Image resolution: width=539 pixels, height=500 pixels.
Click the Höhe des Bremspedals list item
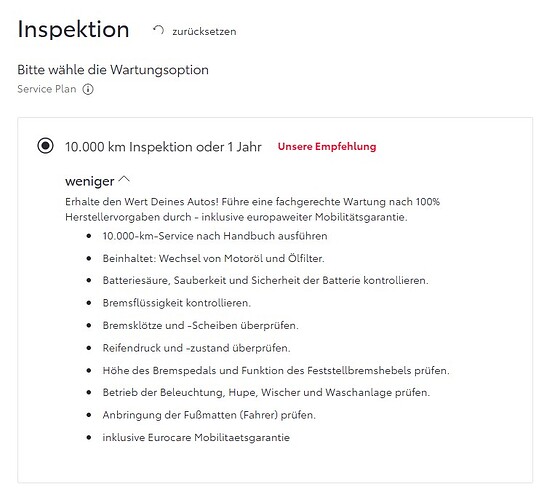click(276, 371)
